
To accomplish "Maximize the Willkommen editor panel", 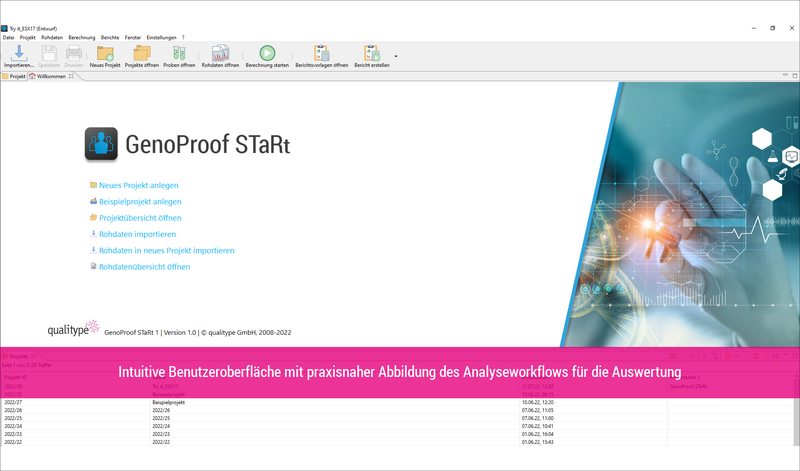I will 794,76.
